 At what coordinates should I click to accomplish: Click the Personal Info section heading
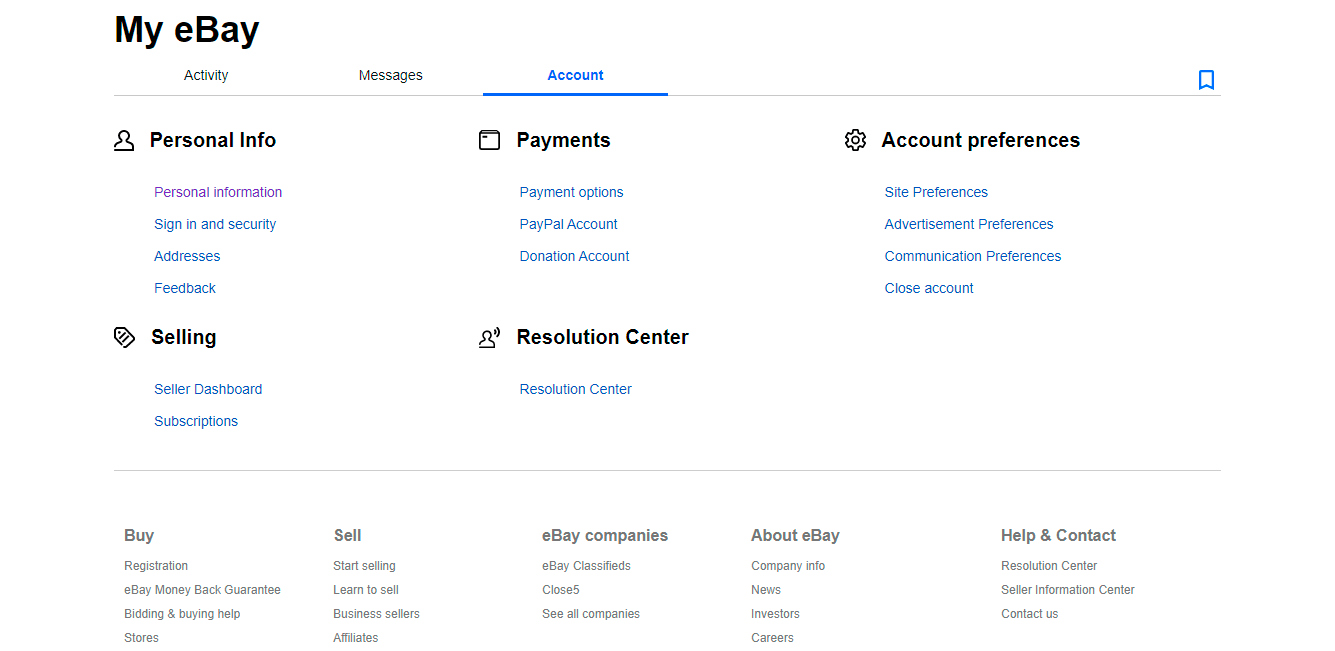coord(213,141)
